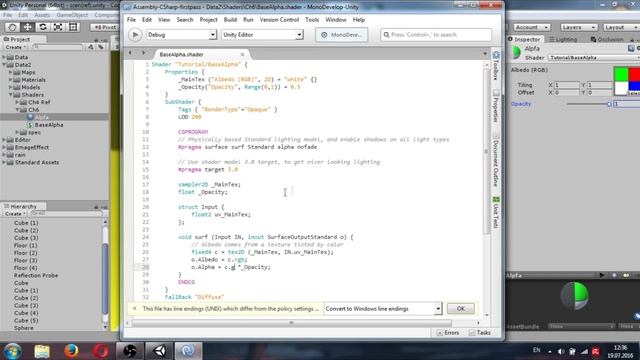
Task: Go to previous document tab arrow
Action: (130, 53)
